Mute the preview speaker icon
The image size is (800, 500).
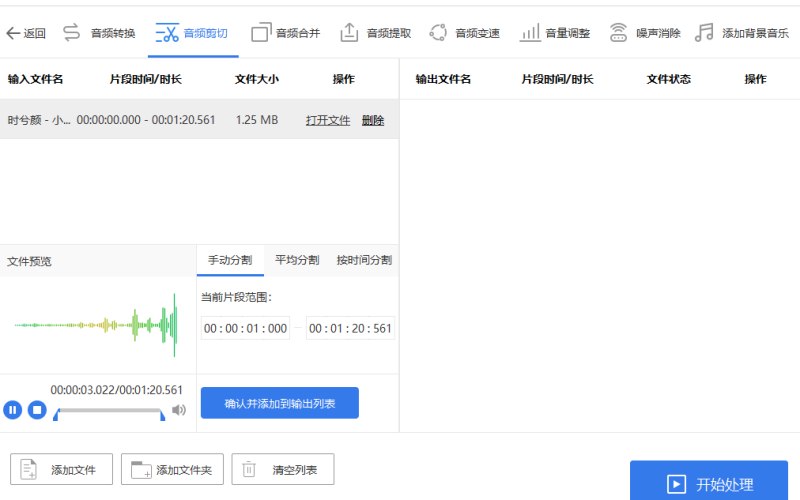pos(179,410)
